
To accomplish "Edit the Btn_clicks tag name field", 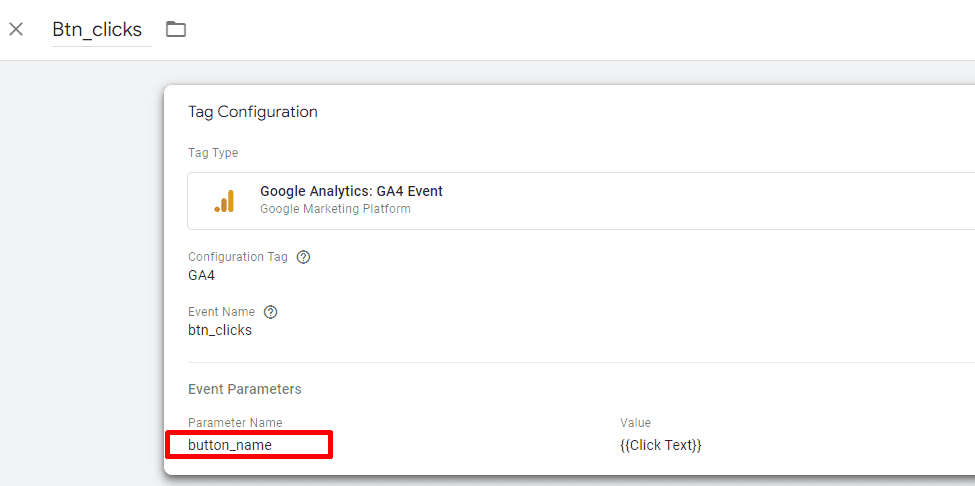I will 102,29.
